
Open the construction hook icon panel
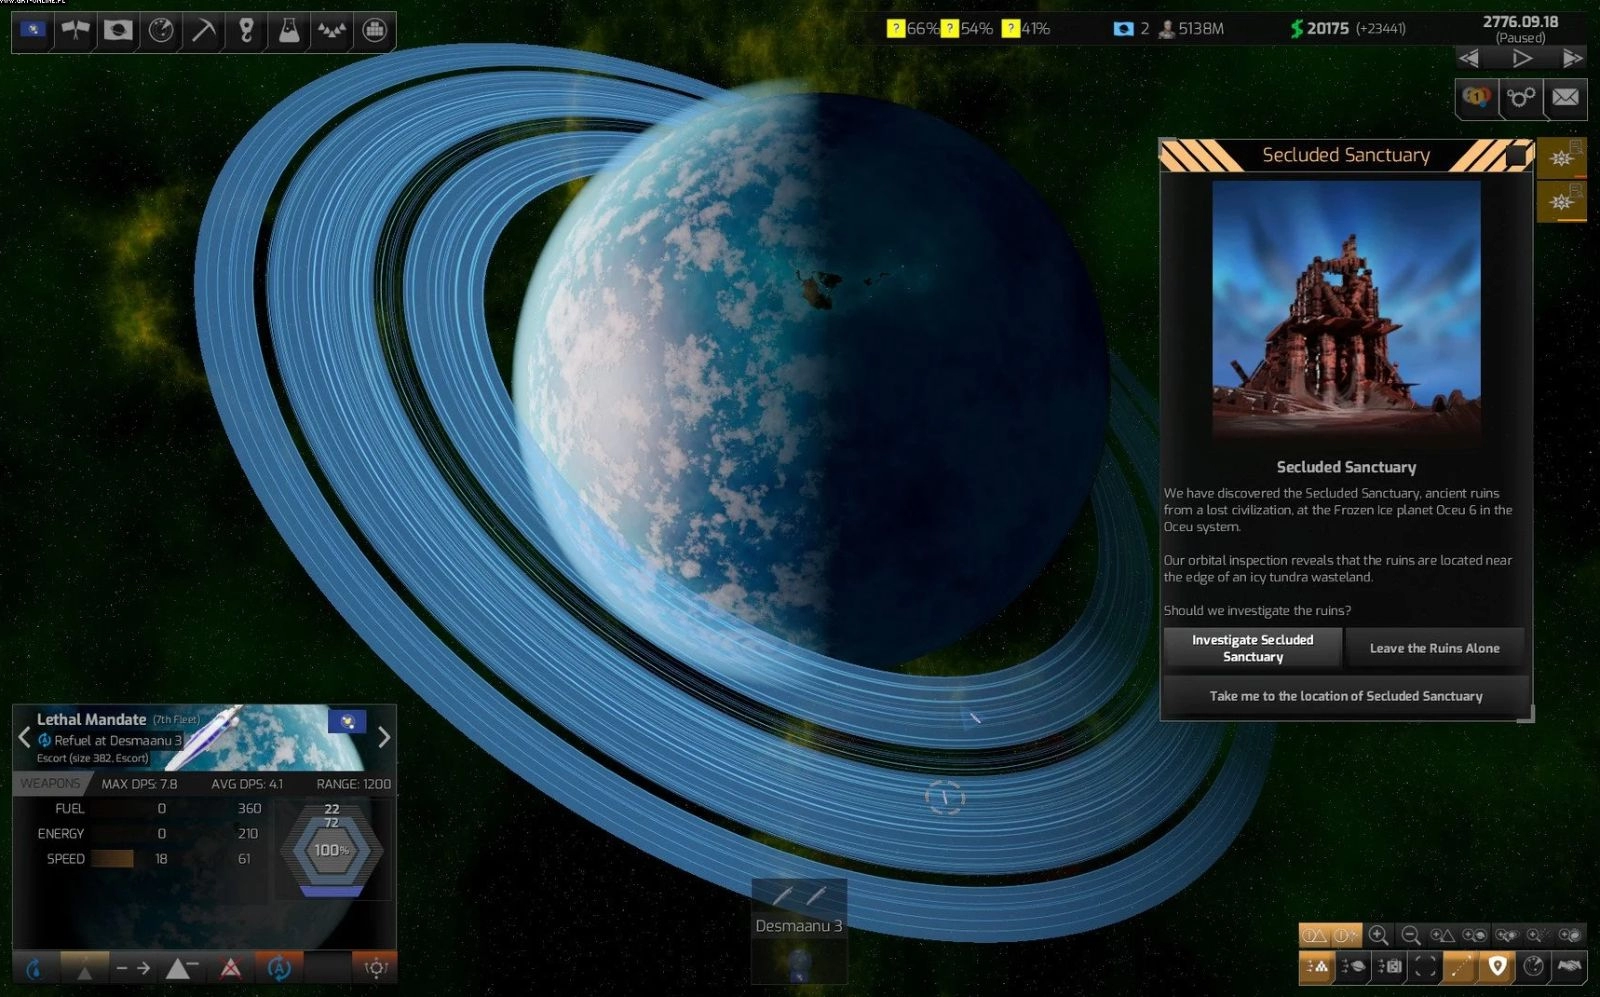(246, 30)
